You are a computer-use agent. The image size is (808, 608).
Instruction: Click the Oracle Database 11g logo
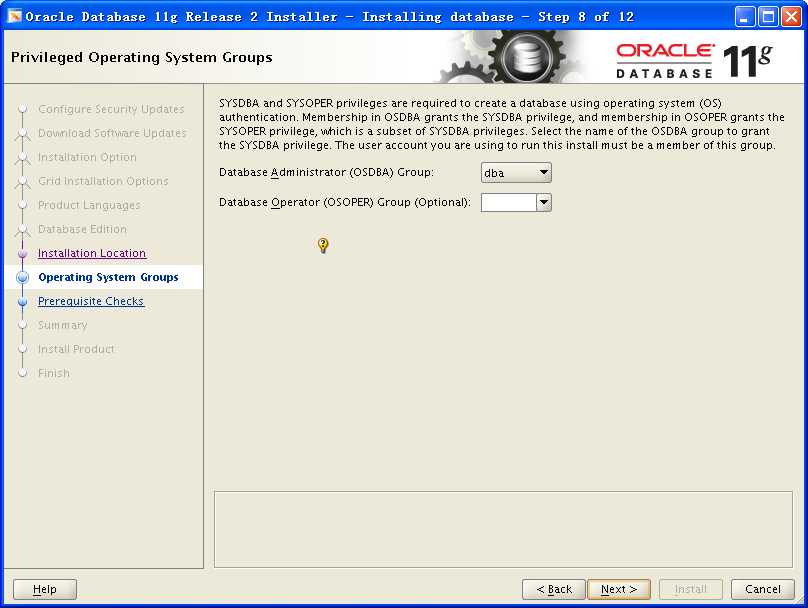tap(694, 61)
